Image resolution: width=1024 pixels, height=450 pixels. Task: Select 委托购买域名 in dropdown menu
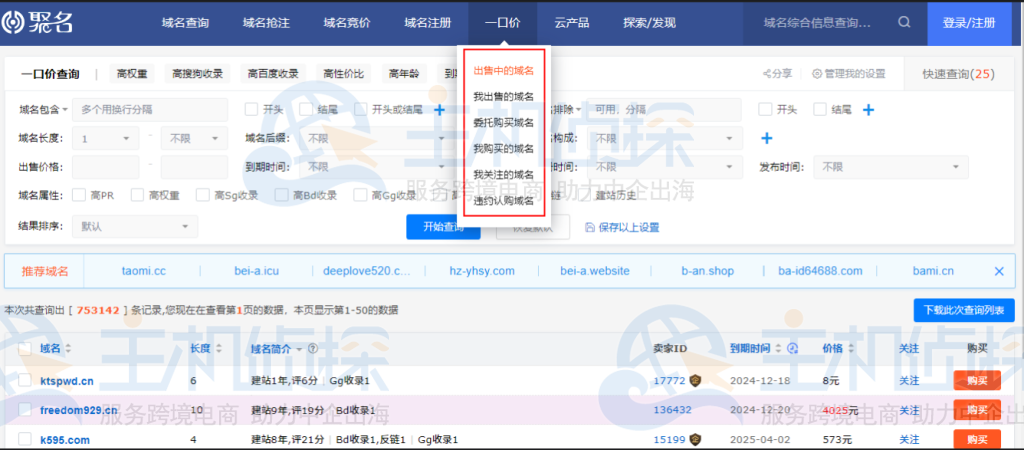pyautogui.click(x=504, y=123)
